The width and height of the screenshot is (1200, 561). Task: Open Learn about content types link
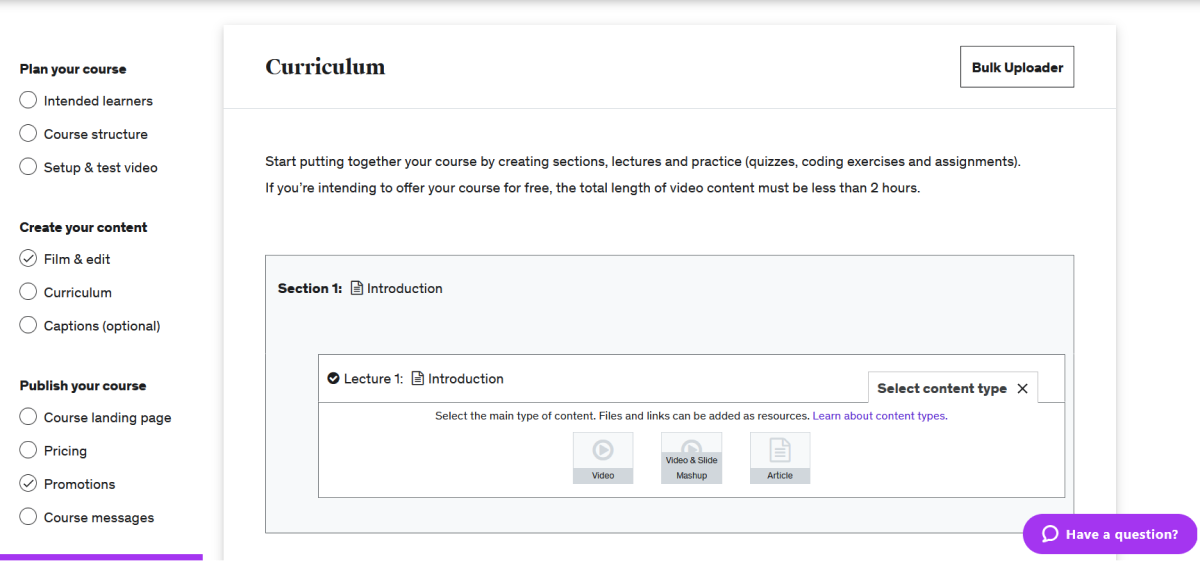879,416
